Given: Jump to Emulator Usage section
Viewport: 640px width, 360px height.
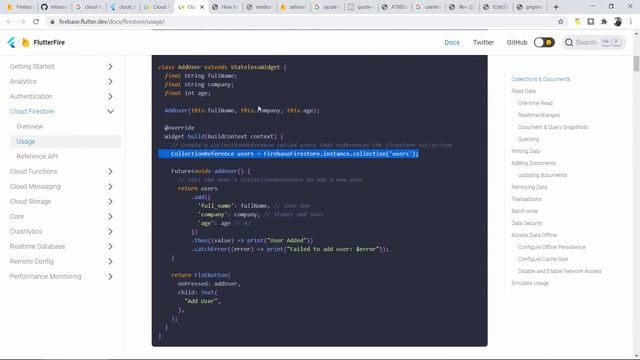Looking at the screenshot, I should pyautogui.click(x=530, y=283).
